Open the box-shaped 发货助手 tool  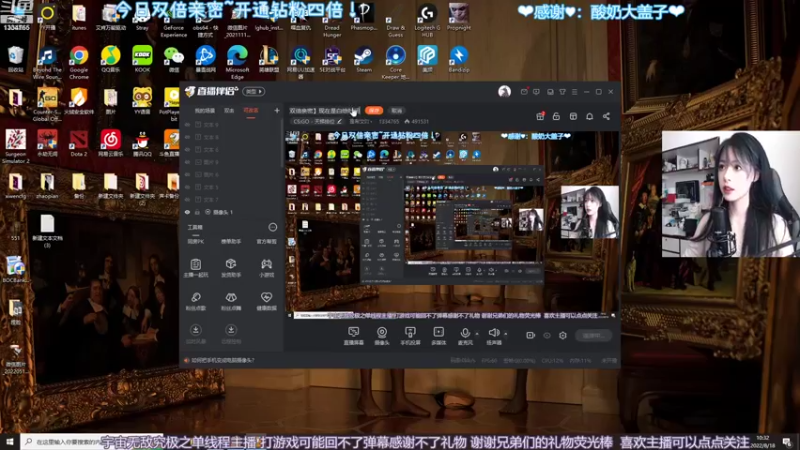(x=231, y=268)
